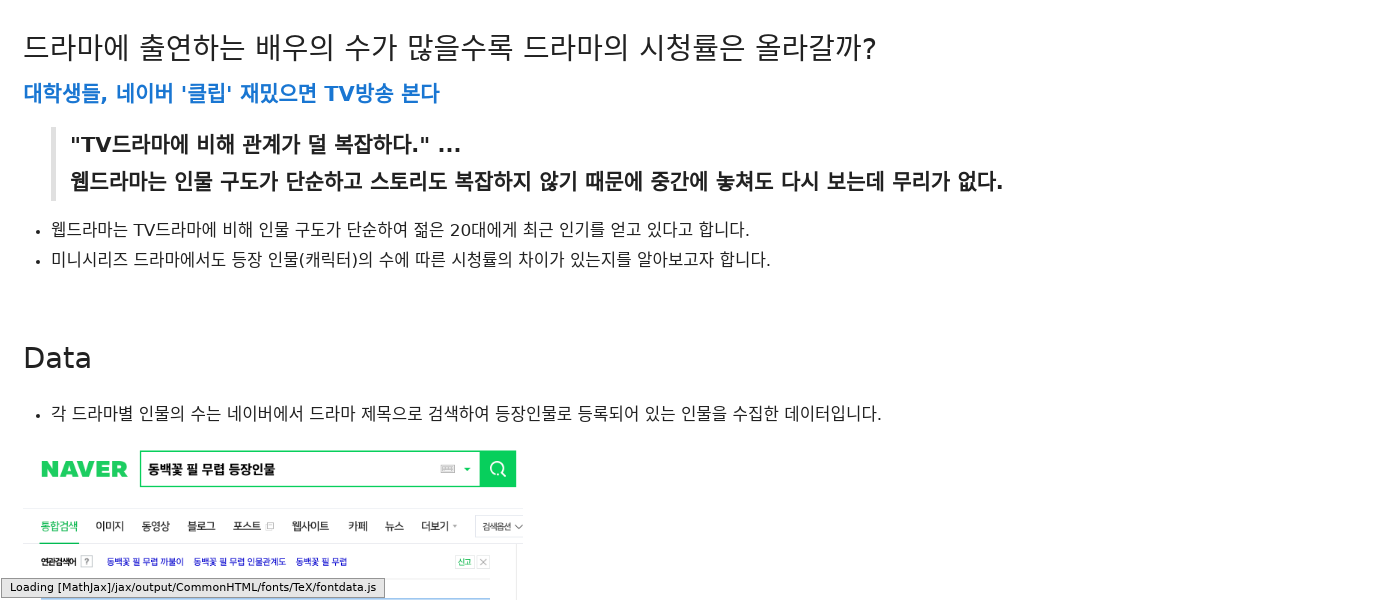1400x600 pixels.
Task: Switch to the 이미지 tab
Action: [x=110, y=526]
